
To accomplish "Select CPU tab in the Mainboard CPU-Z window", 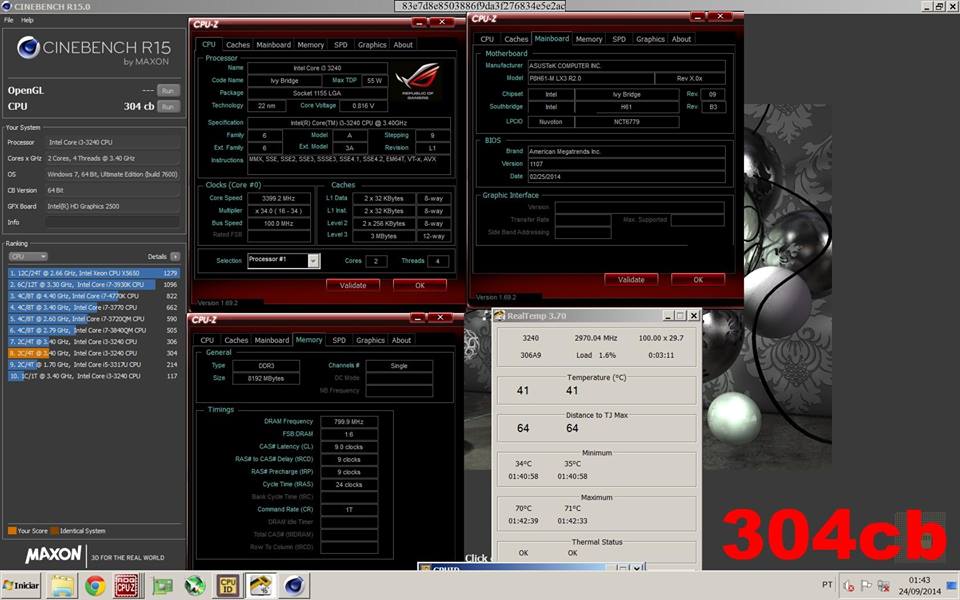I will tap(487, 39).
